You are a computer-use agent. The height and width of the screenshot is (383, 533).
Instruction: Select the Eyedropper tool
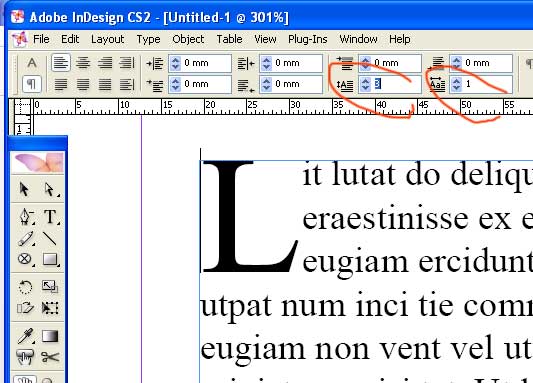click(x=25, y=336)
